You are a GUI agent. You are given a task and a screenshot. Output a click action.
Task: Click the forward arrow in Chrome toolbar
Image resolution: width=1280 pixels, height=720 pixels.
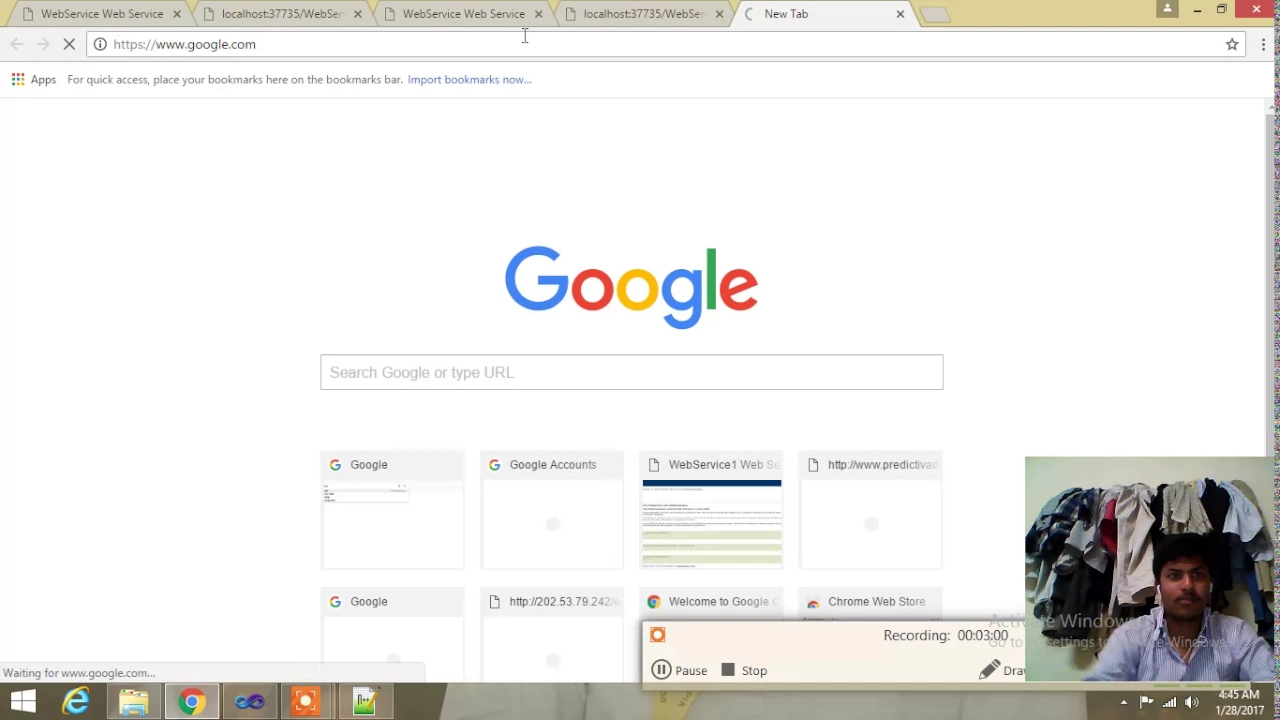(x=43, y=44)
